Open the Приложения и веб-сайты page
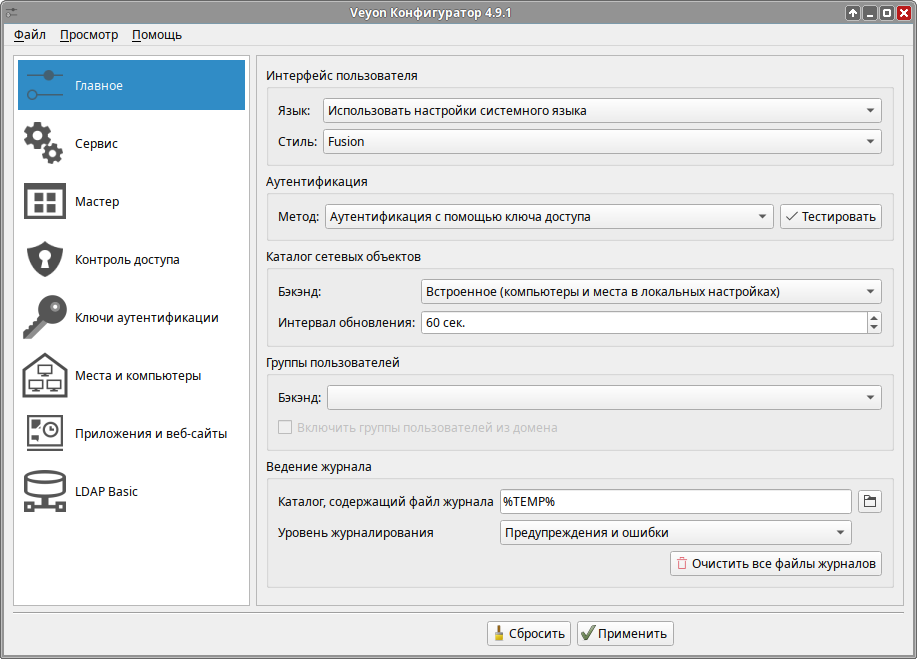The height and width of the screenshot is (659, 917). pyautogui.click(x=132, y=433)
